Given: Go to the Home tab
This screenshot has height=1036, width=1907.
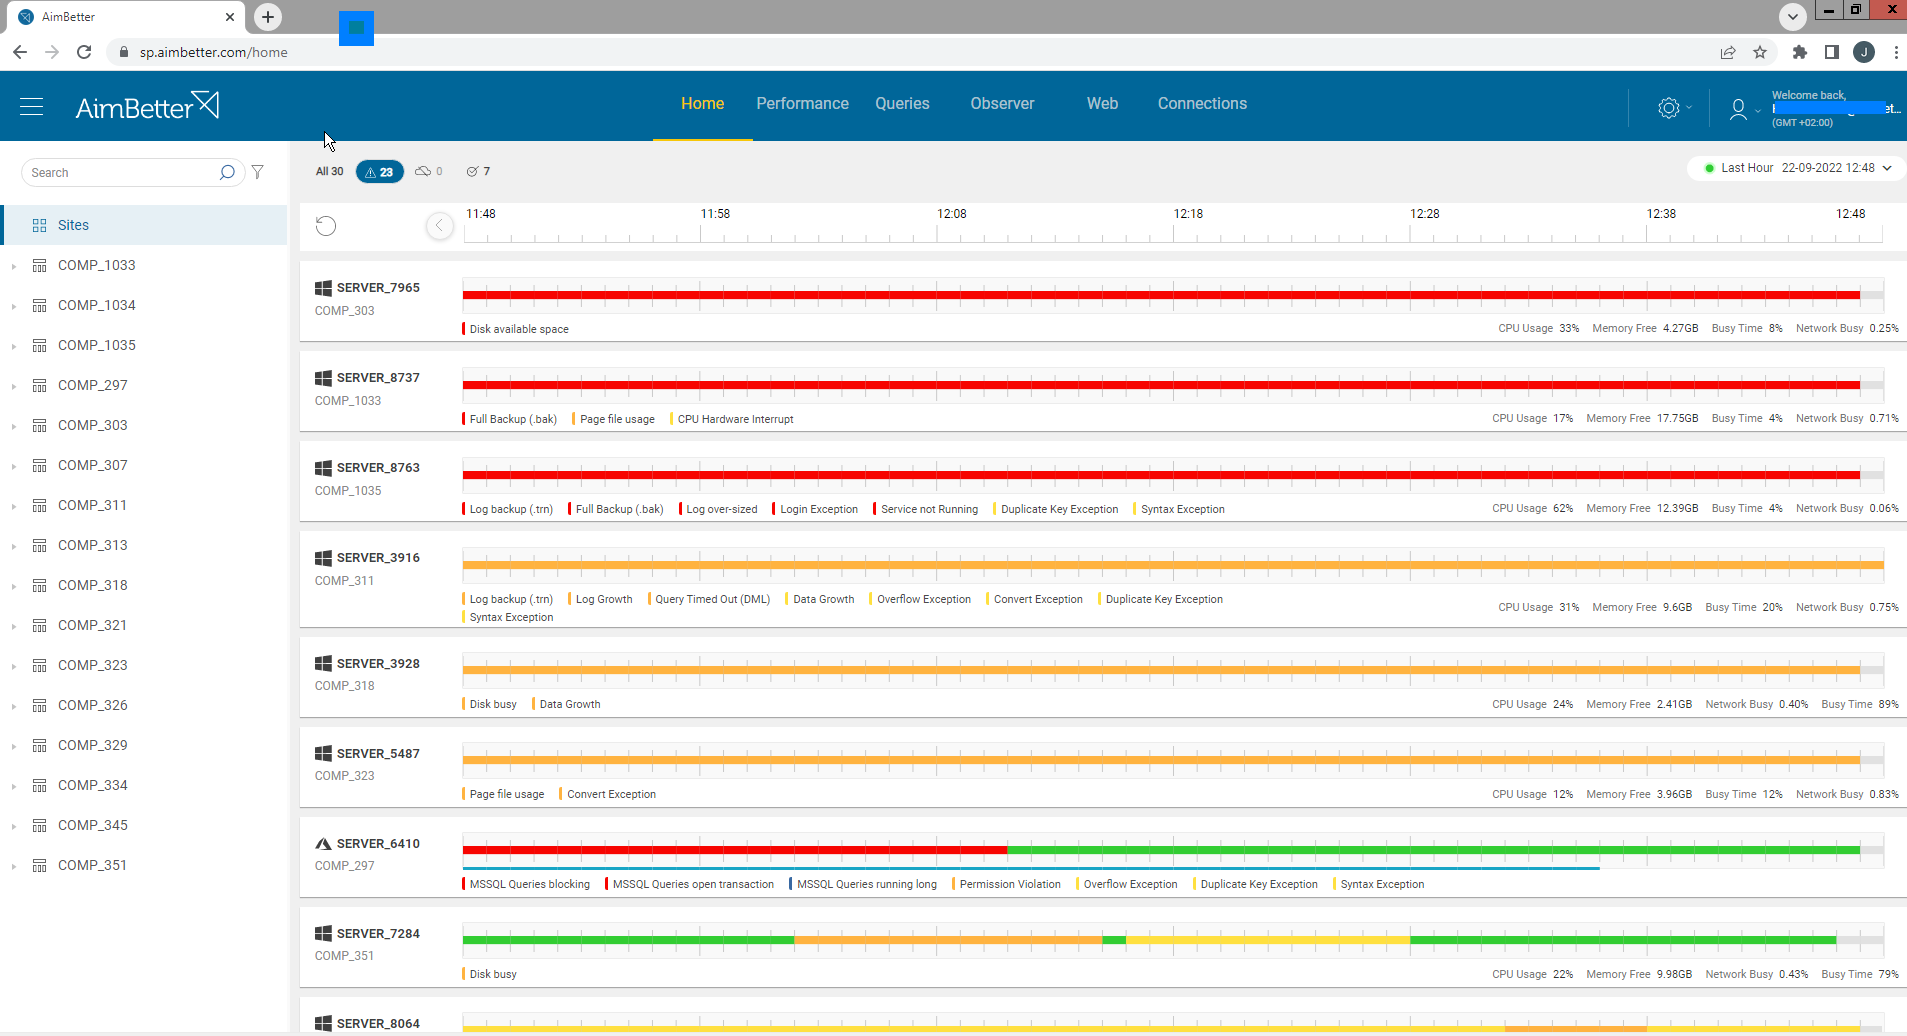Looking at the screenshot, I should tap(702, 104).
